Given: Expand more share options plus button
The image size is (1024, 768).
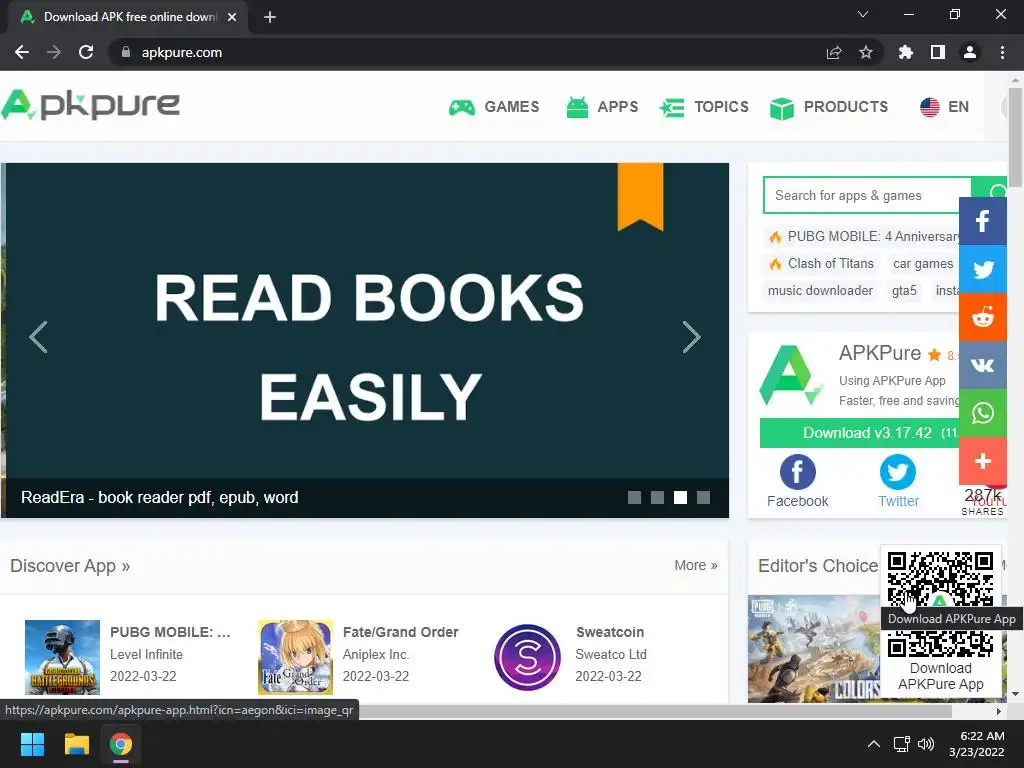Looking at the screenshot, I should pos(983,461).
